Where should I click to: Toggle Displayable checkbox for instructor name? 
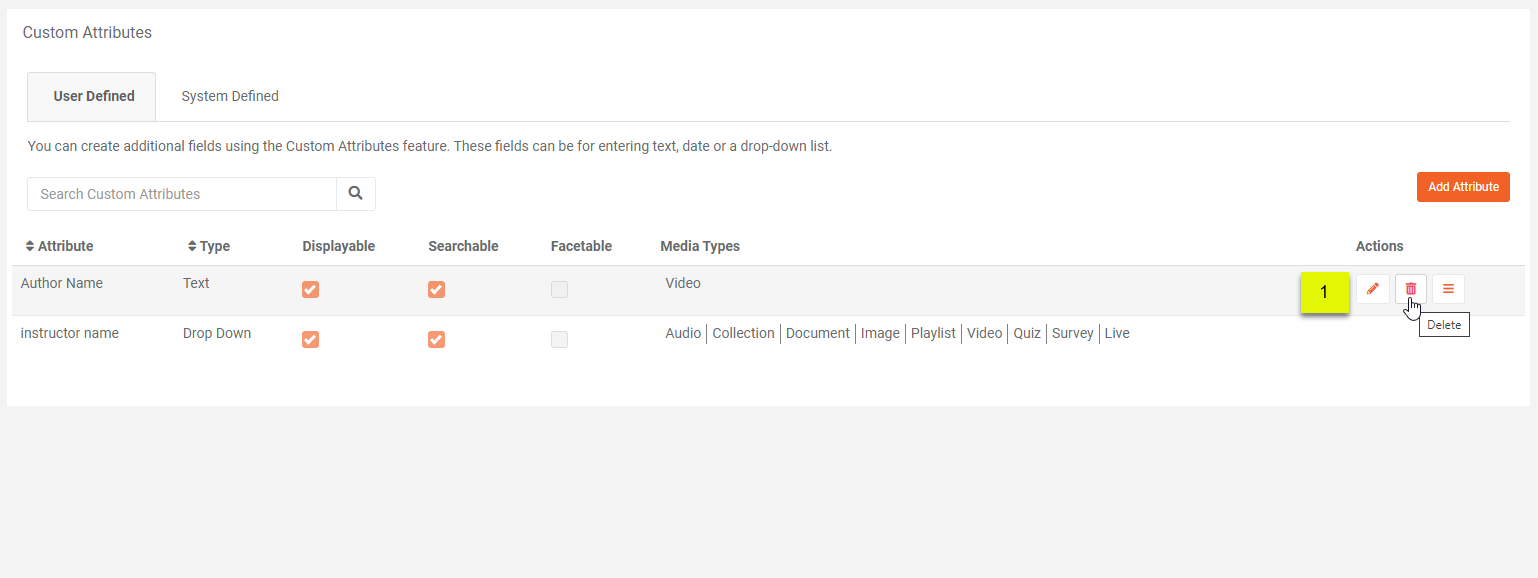(310, 340)
